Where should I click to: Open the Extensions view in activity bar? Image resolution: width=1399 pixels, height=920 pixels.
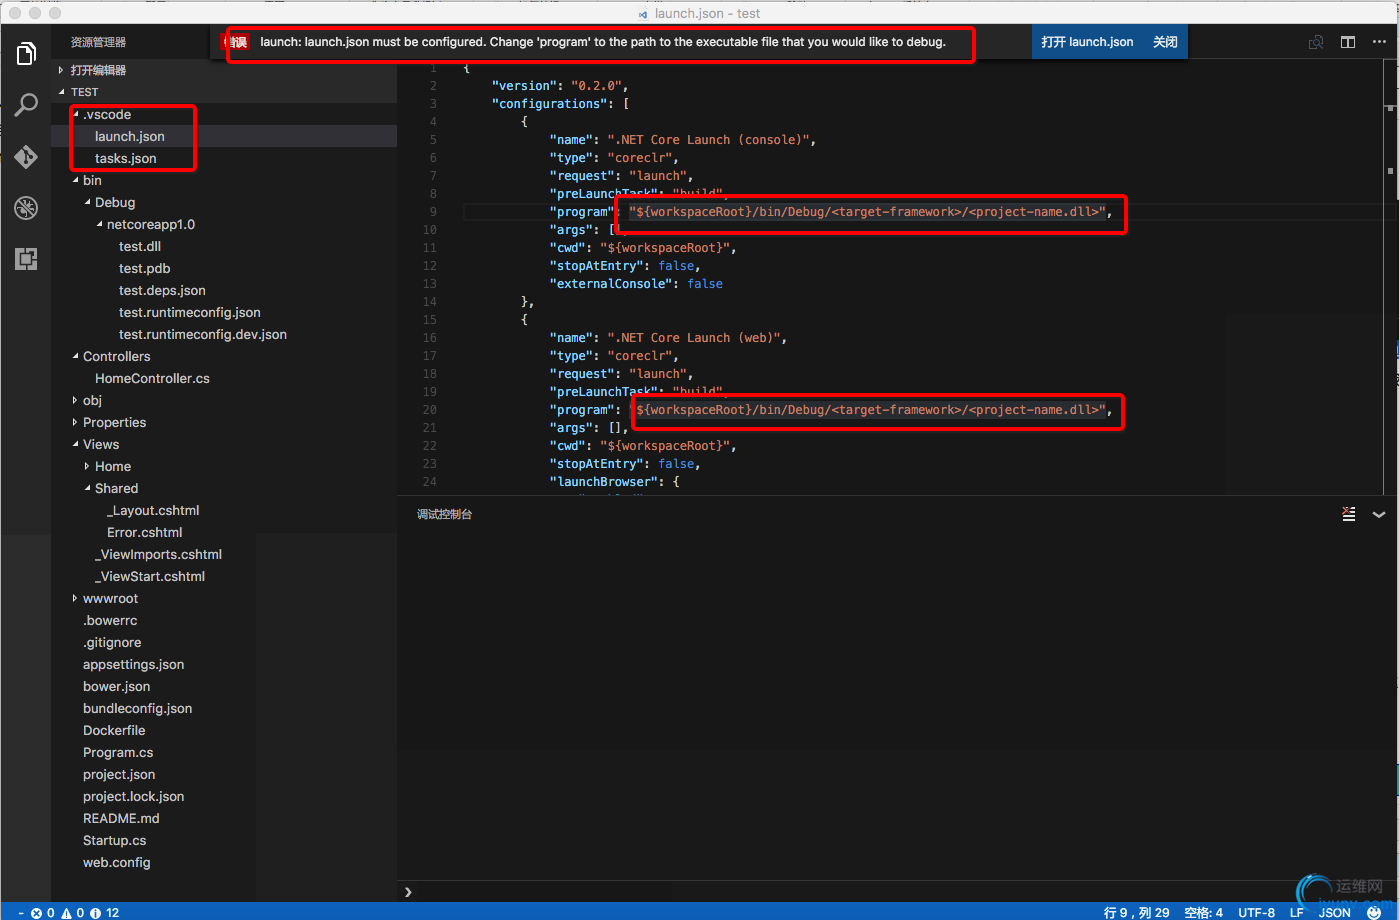point(26,259)
